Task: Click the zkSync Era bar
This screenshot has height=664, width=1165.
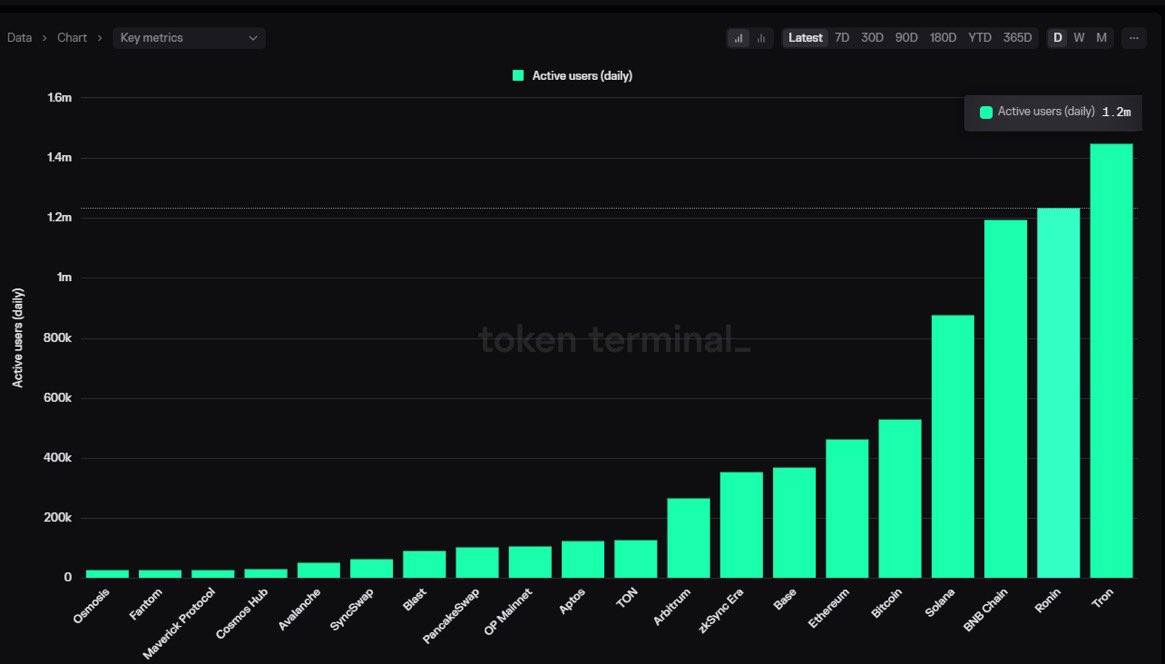Action: tap(741, 525)
